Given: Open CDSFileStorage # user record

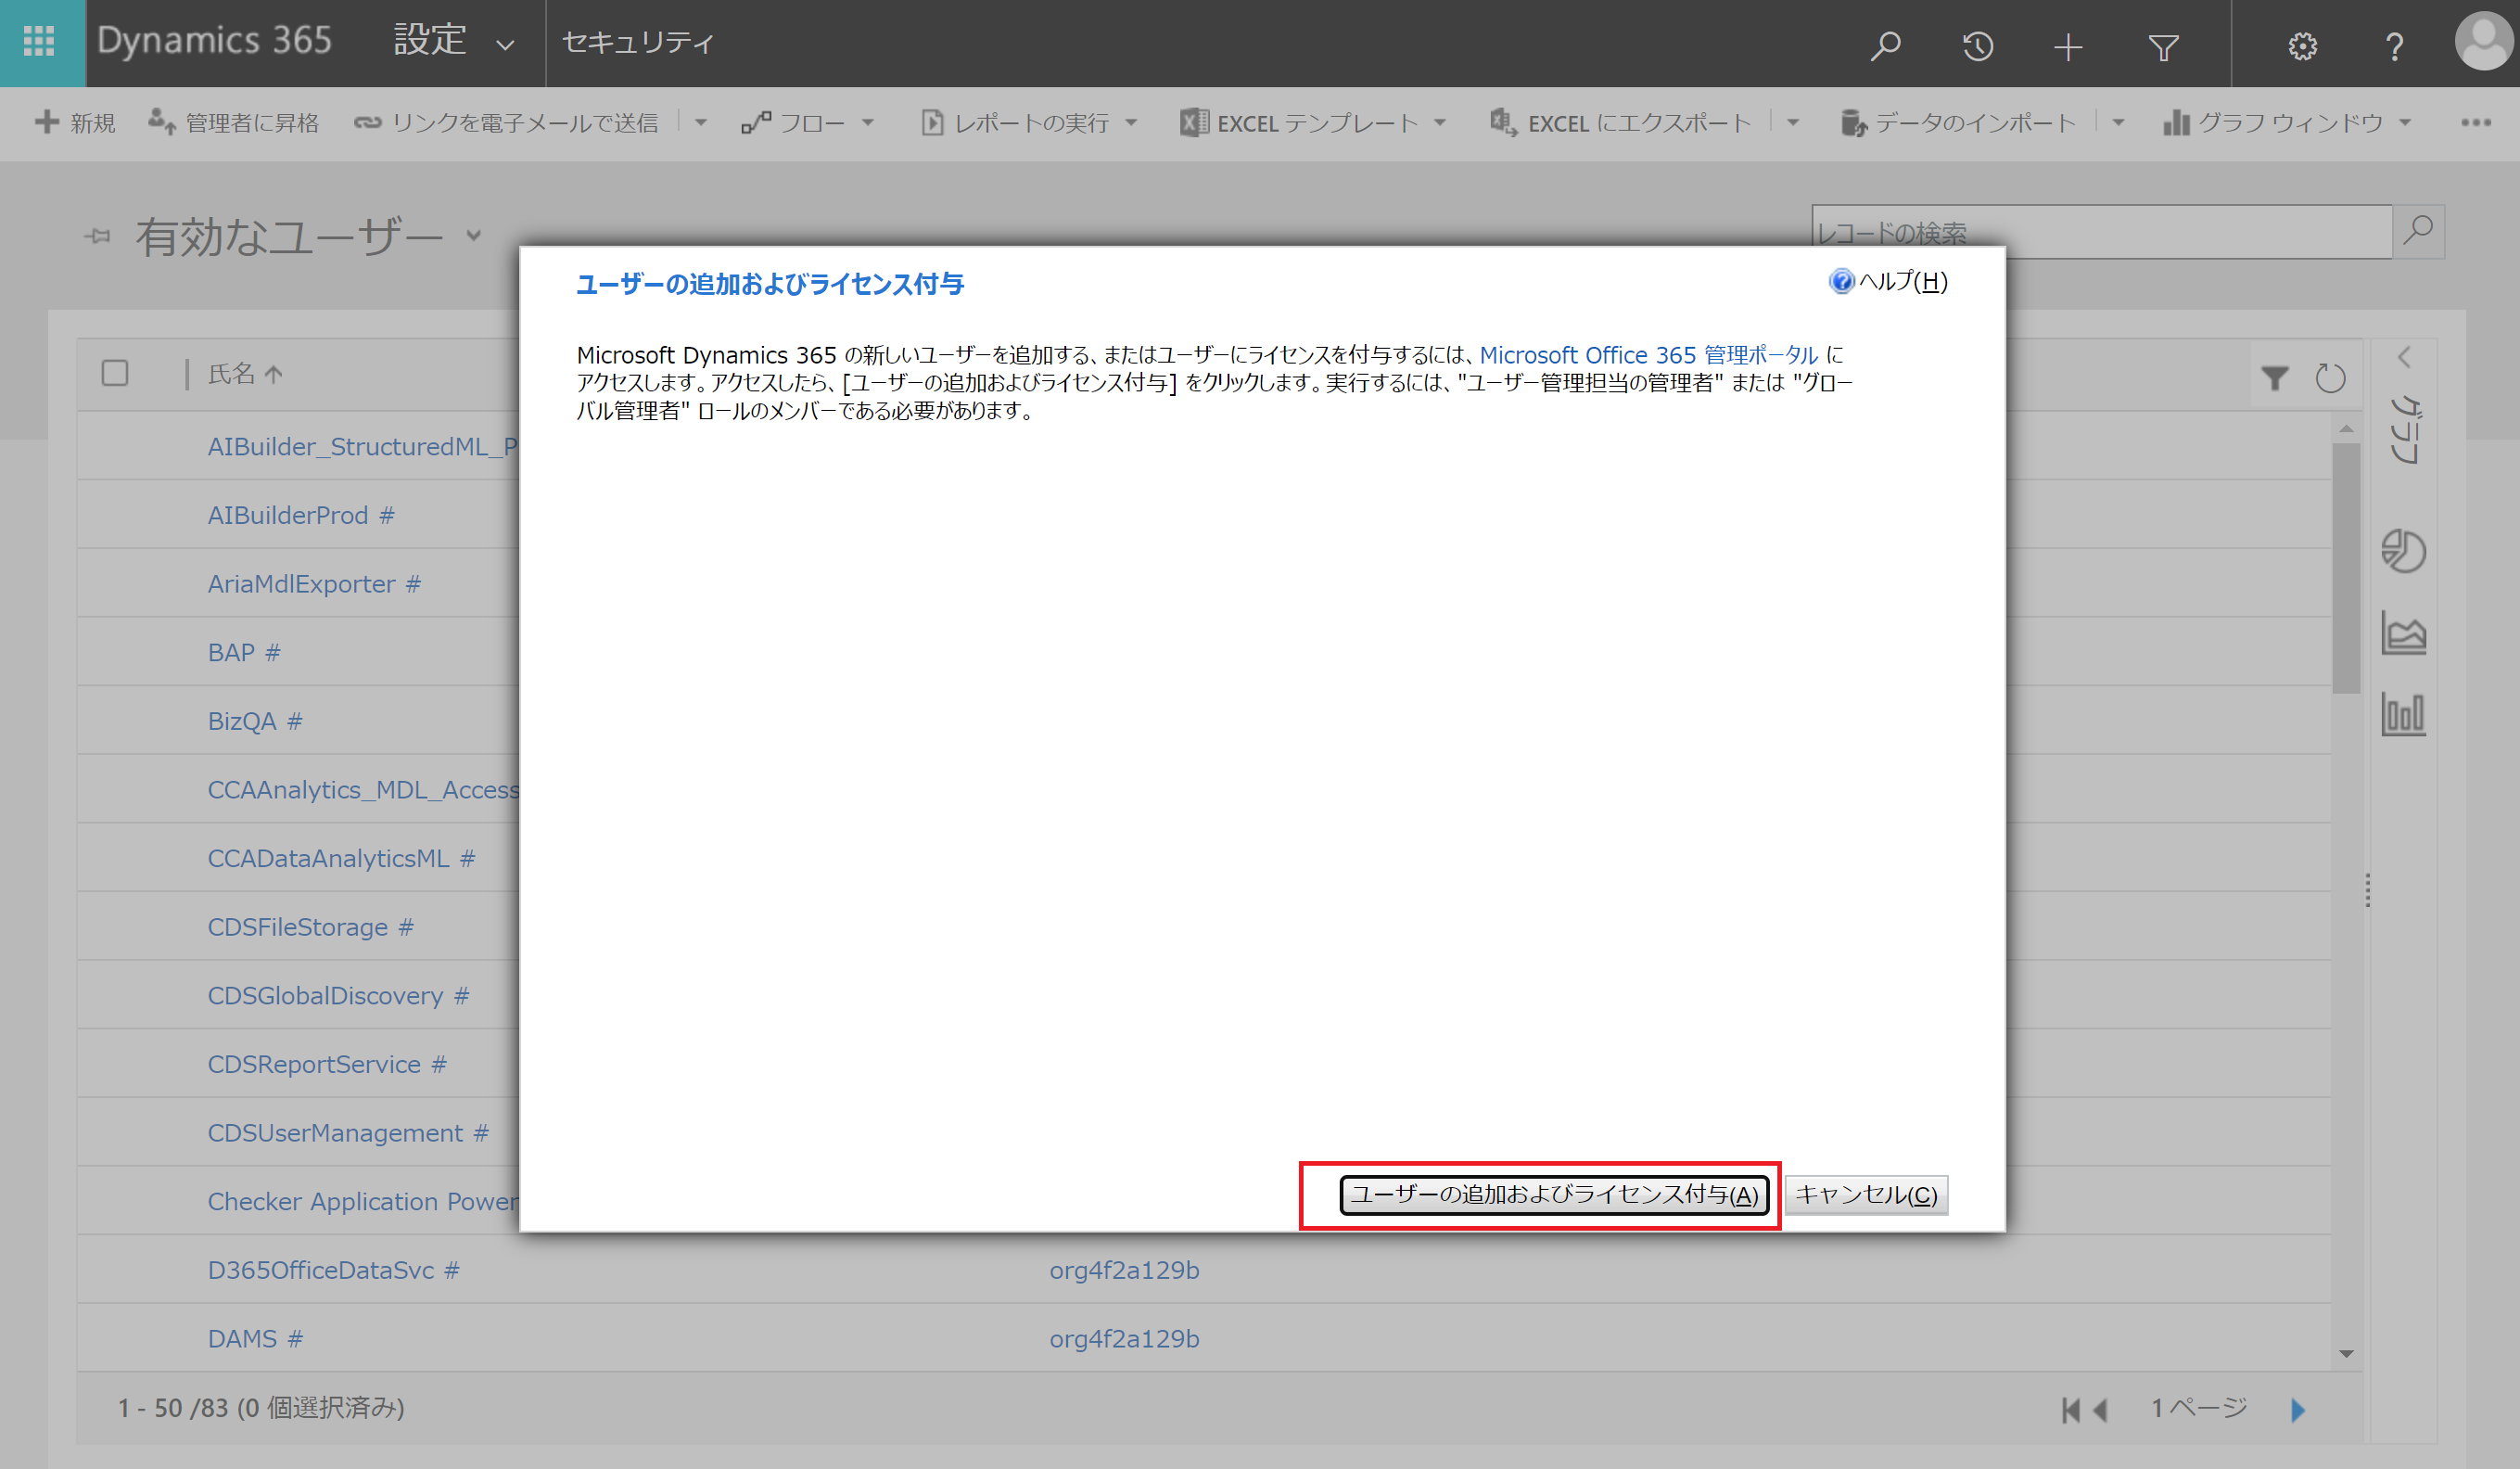Looking at the screenshot, I should tap(310, 927).
